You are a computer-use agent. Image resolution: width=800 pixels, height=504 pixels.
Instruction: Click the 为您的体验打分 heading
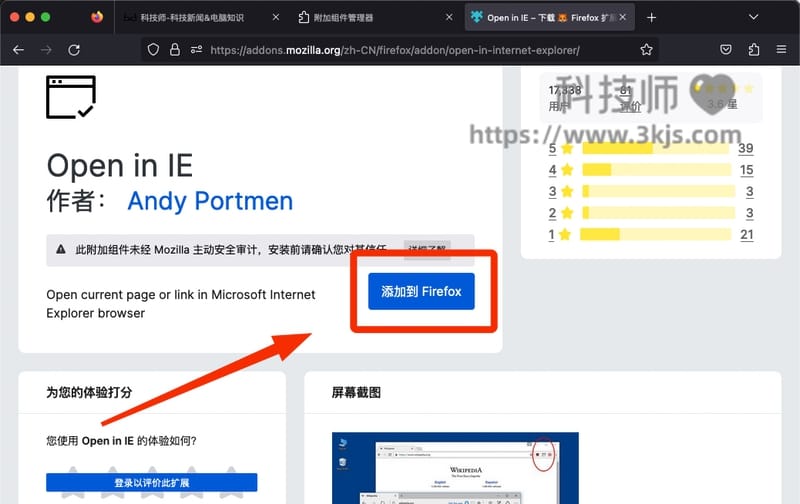pos(89,392)
